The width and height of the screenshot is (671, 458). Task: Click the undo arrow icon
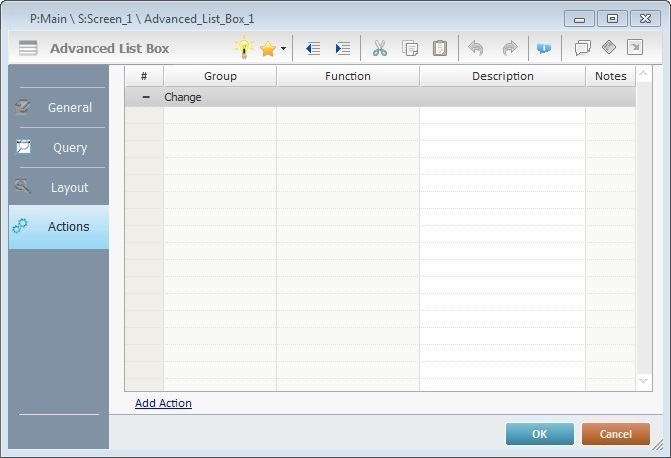click(x=476, y=48)
